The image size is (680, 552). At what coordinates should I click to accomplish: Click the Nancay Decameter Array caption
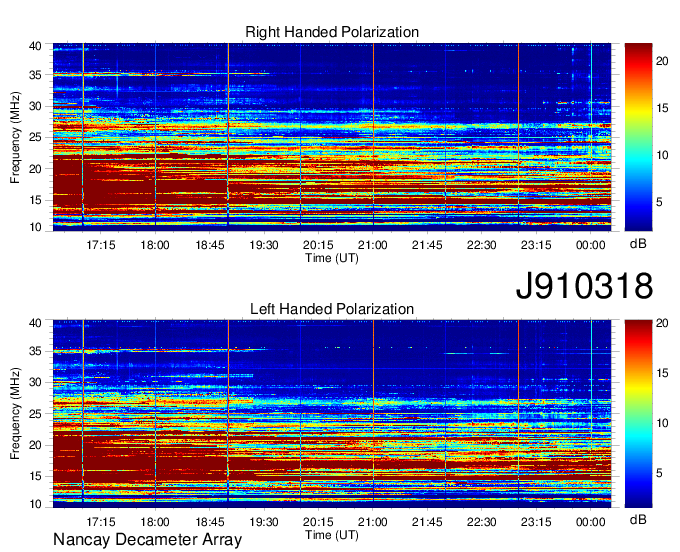click(x=147, y=540)
